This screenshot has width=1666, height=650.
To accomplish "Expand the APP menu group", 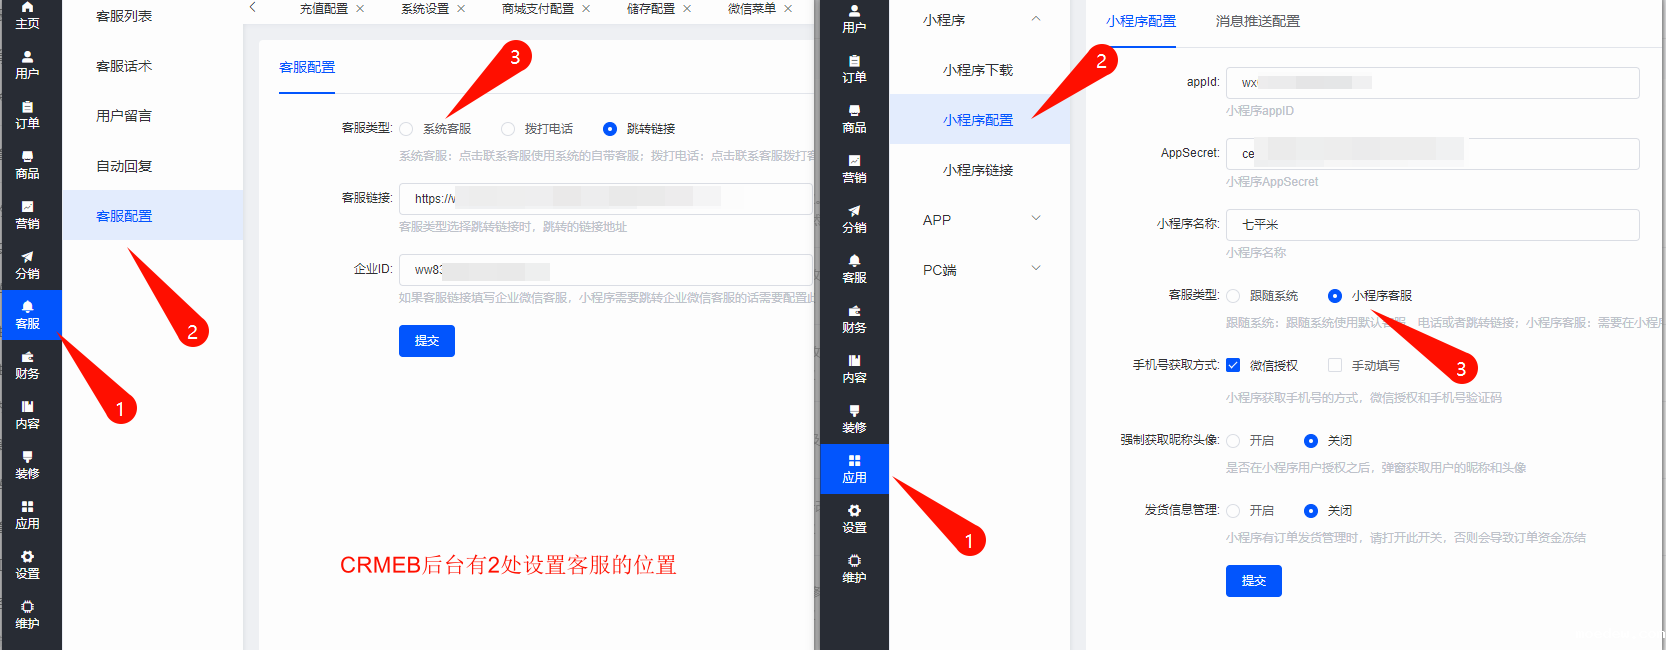I will point(1036,219).
